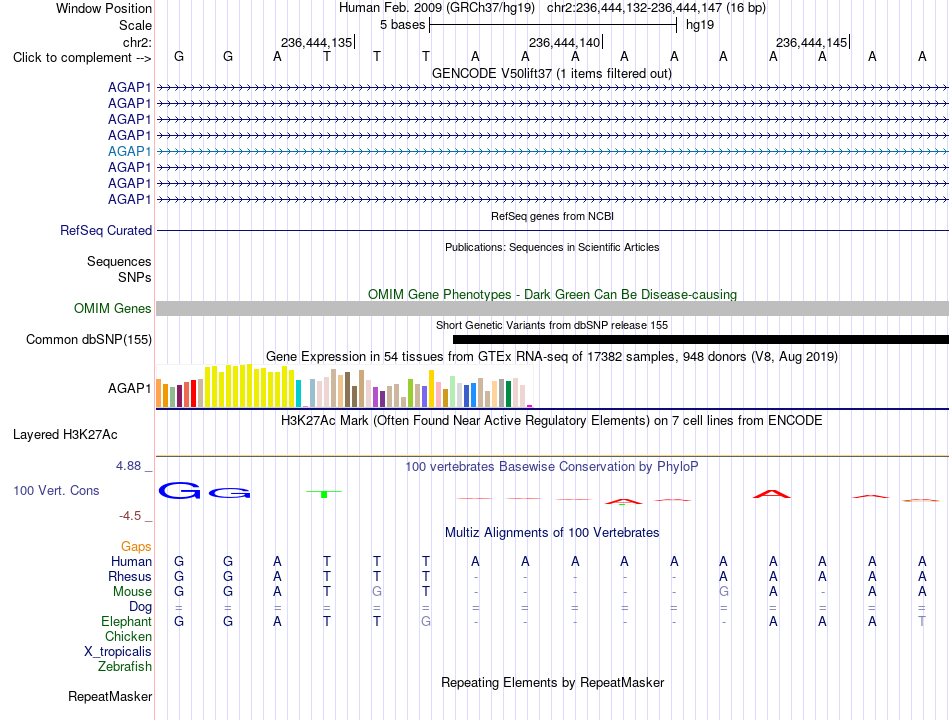The height and width of the screenshot is (720, 950).
Task: Click the gray T mismatch in the Elephant row
Action: coord(922,622)
